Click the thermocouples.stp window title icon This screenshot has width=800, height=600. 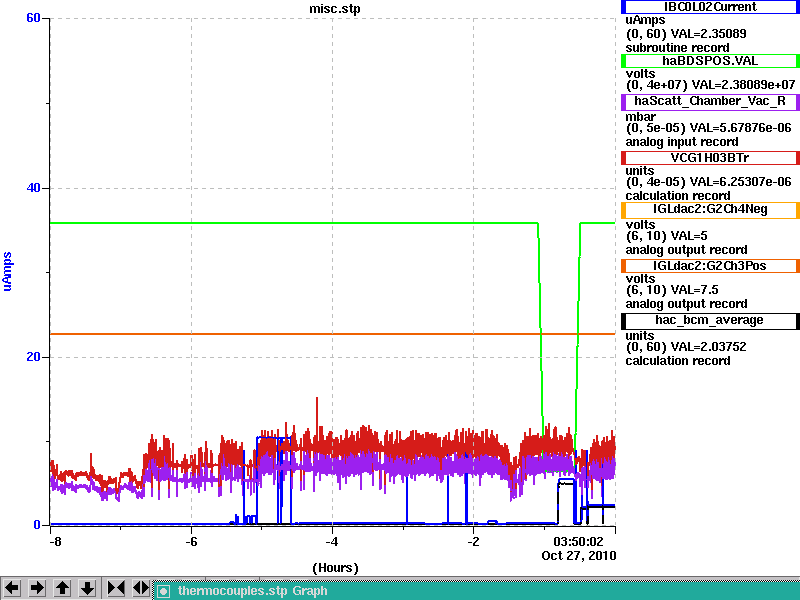click(163, 591)
